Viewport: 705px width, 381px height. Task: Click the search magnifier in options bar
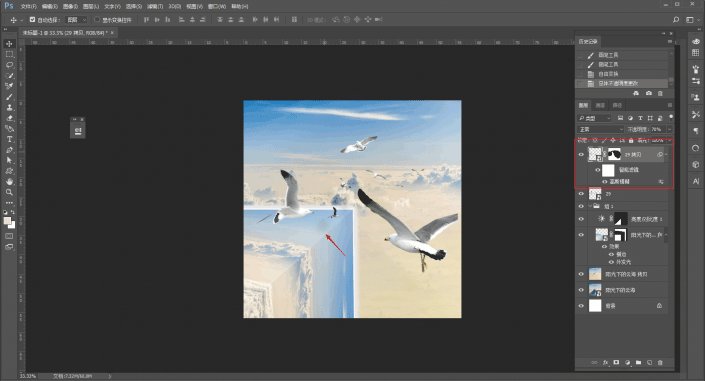[x=676, y=20]
